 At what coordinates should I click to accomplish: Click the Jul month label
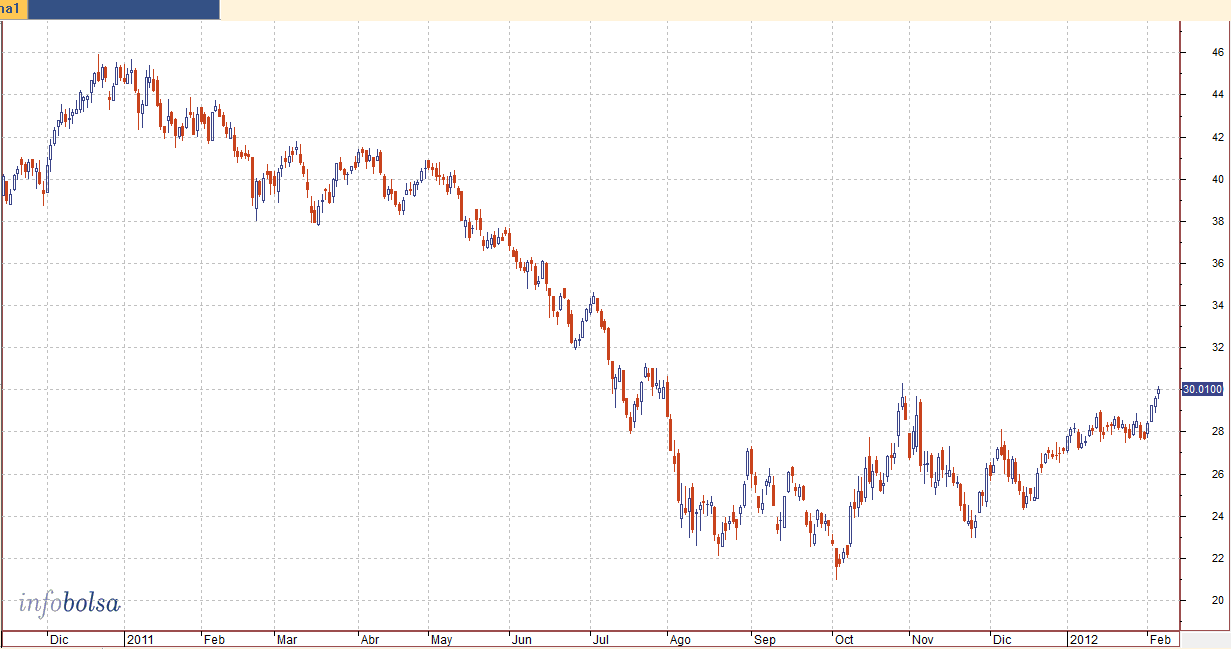pos(600,638)
